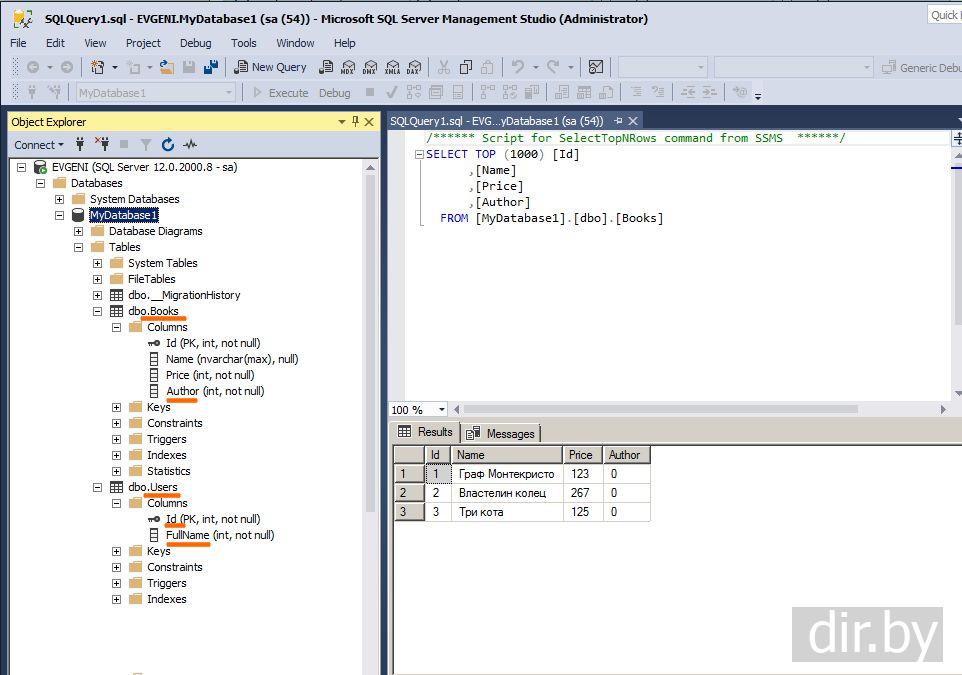
Task: Open the Activity Monitor icon in Object Explorer
Action: pyautogui.click(x=189, y=145)
